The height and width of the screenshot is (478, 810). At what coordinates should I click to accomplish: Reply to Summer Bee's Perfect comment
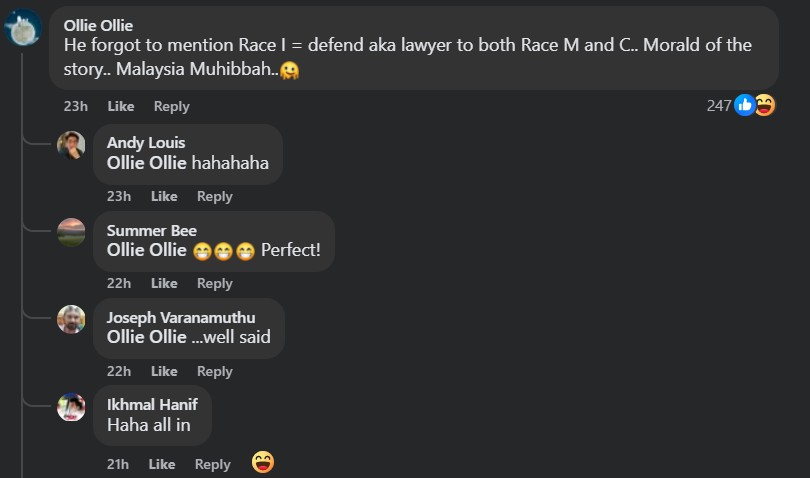click(215, 284)
